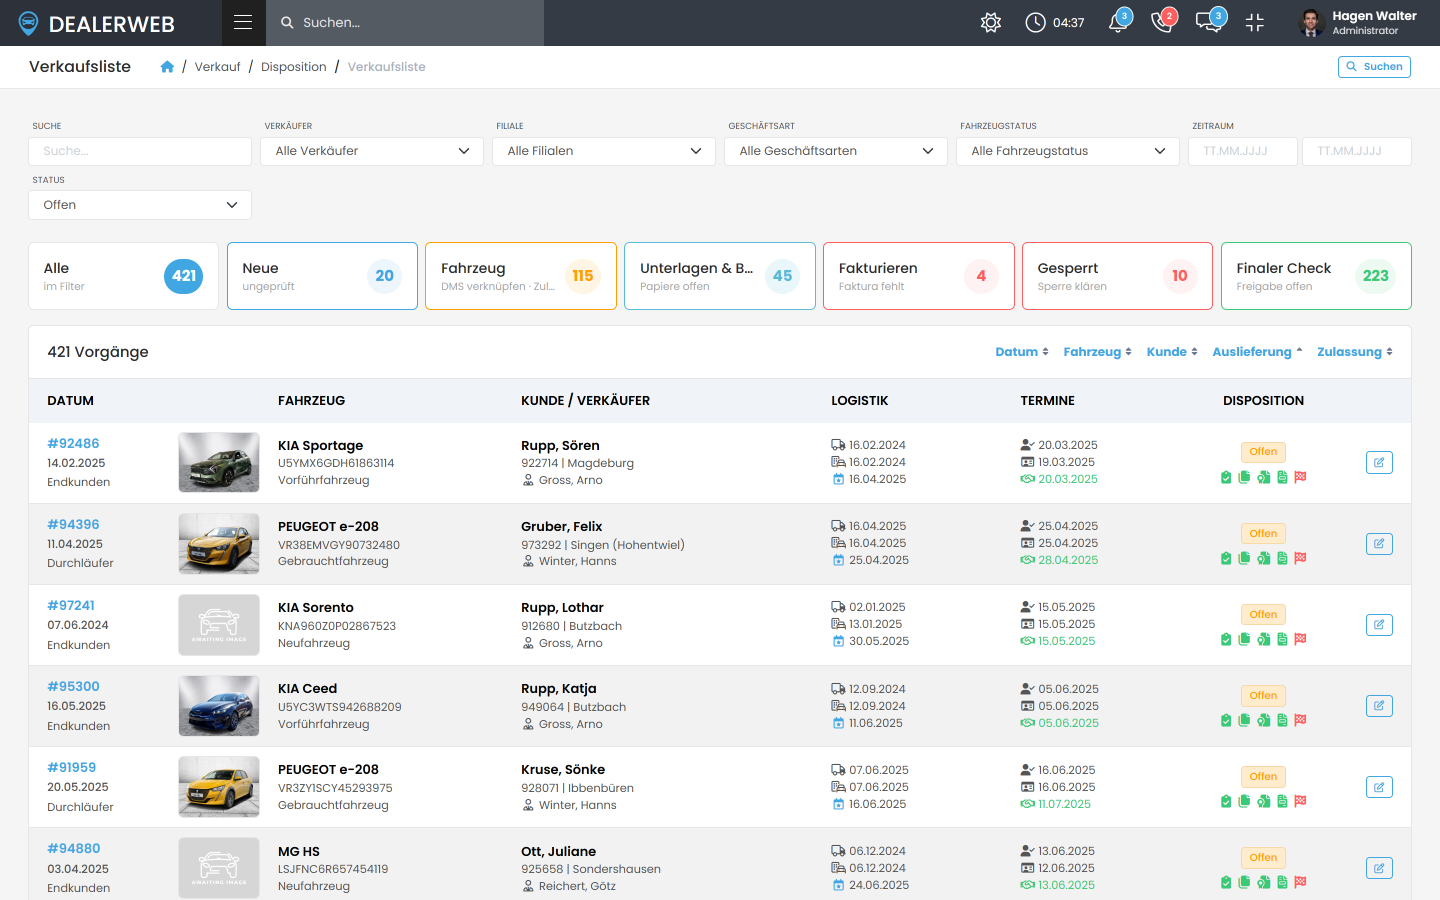Edit the Kruse, Sönke sale entry
This screenshot has width=1440, height=900.
click(x=1379, y=787)
